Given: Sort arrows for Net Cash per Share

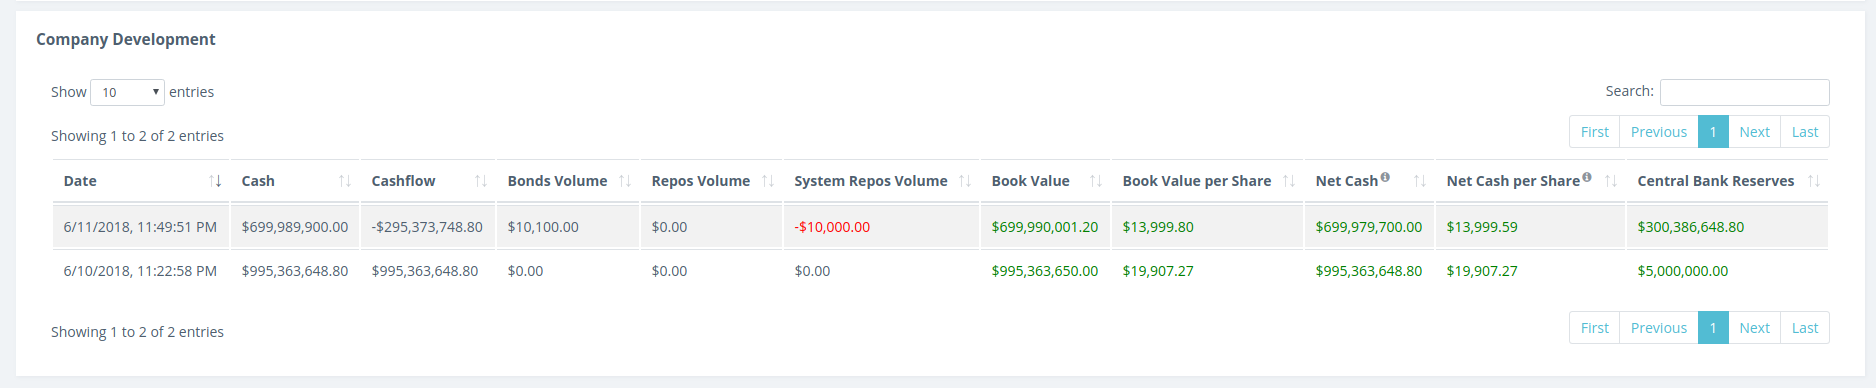Looking at the screenshot, I should 1611,181.
